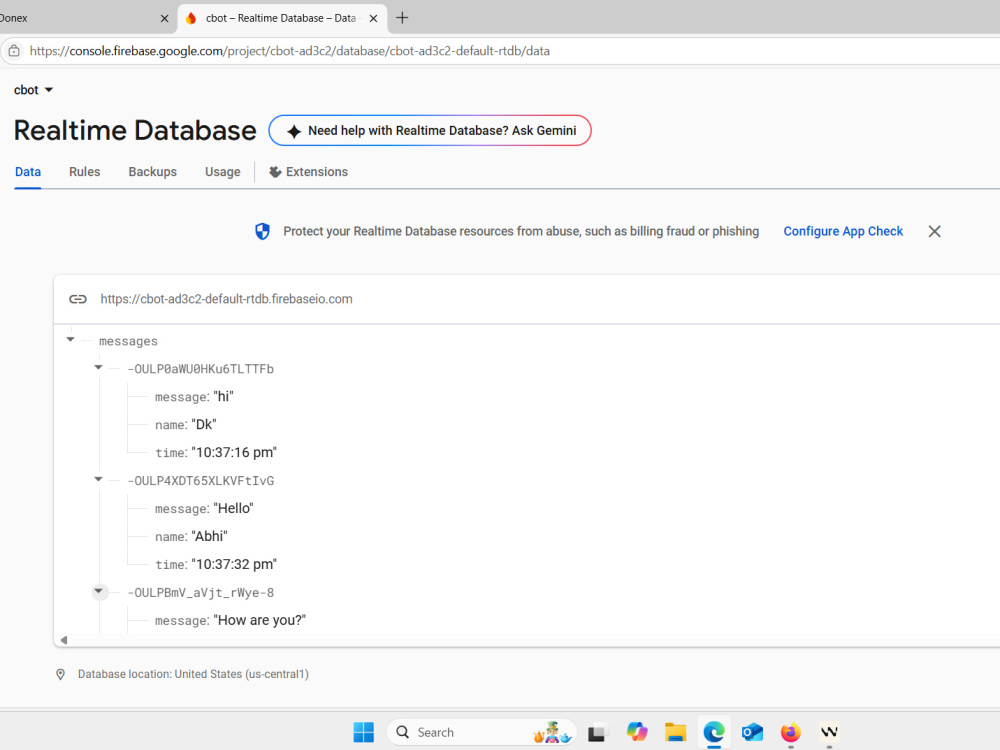Click the database location pin icon
Screen dimensions: 1000x750
61,675
